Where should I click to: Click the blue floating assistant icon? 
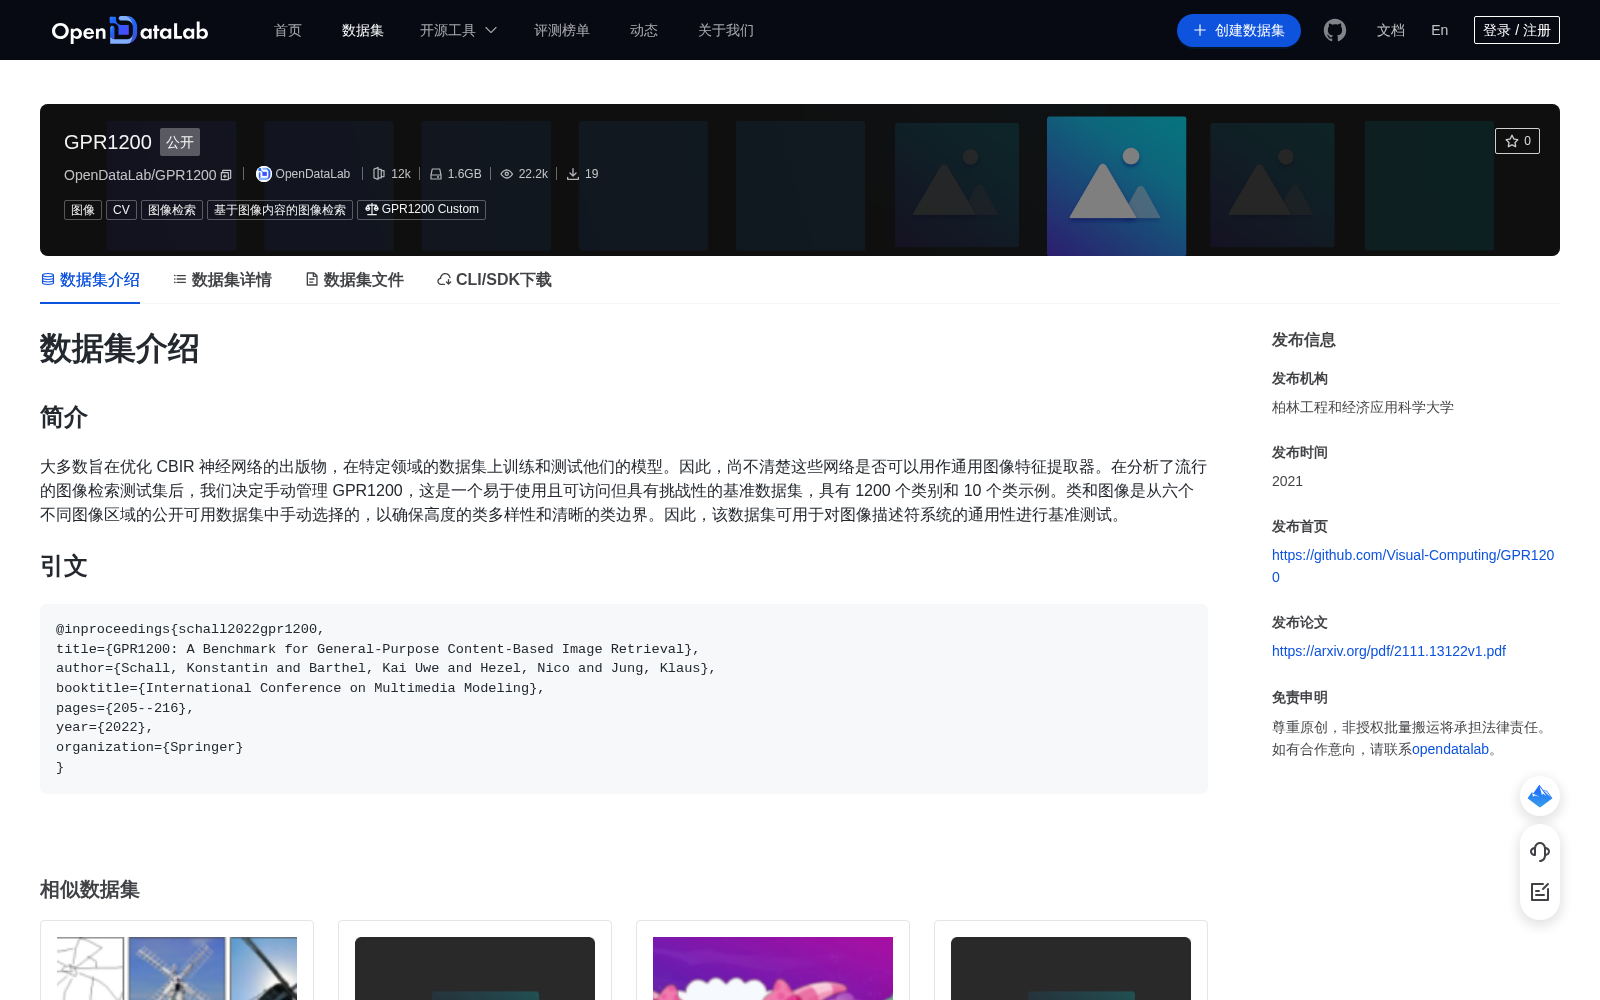tap(1540, 796)
